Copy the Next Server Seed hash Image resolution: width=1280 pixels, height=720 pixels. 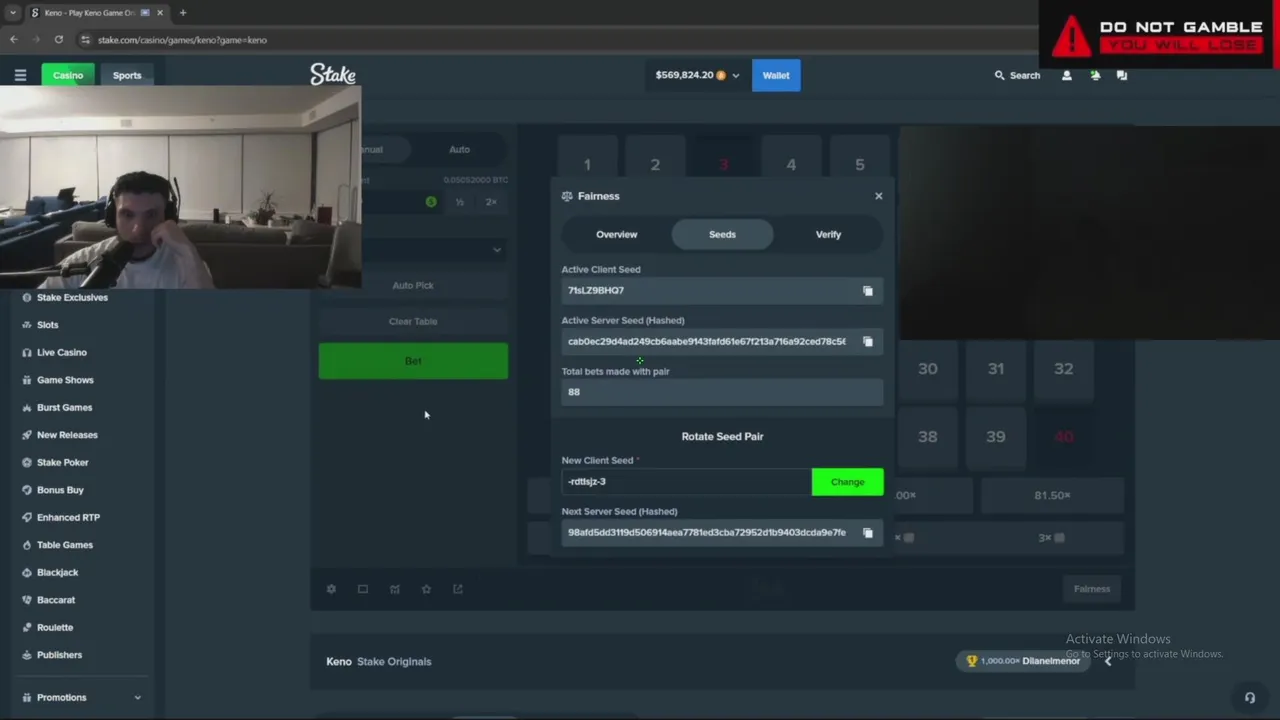pos(868,533)
